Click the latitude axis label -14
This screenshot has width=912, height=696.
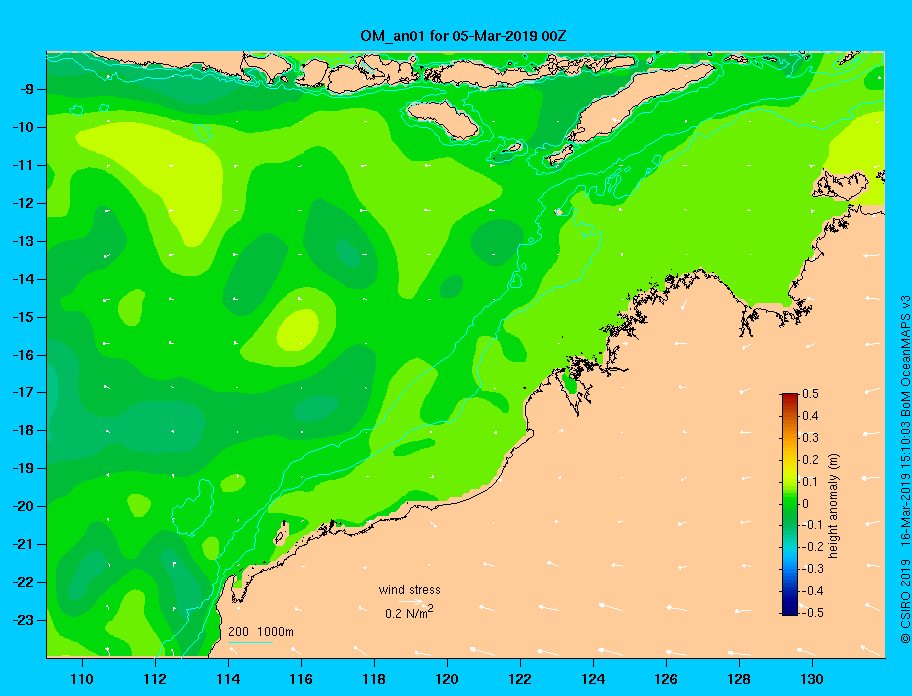coord(23,279)
